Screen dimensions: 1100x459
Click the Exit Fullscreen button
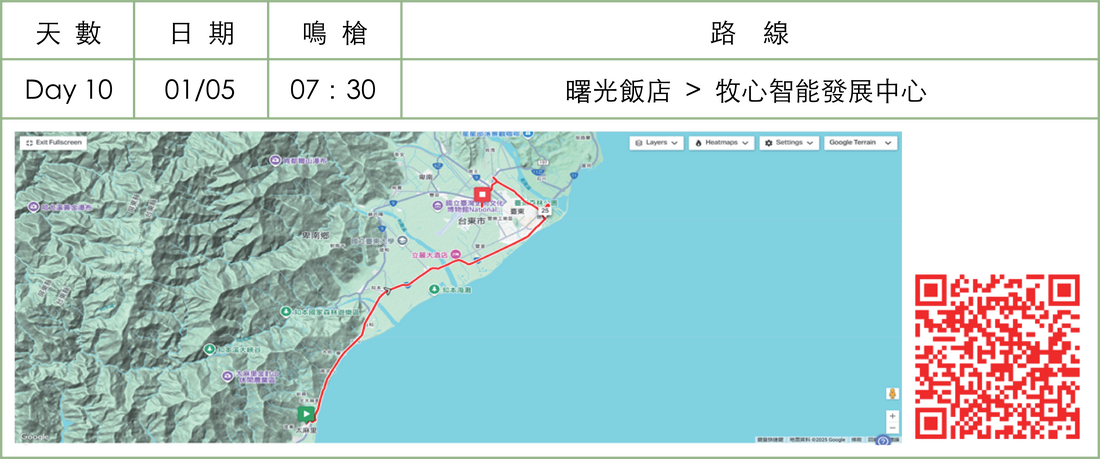[53, 142]
